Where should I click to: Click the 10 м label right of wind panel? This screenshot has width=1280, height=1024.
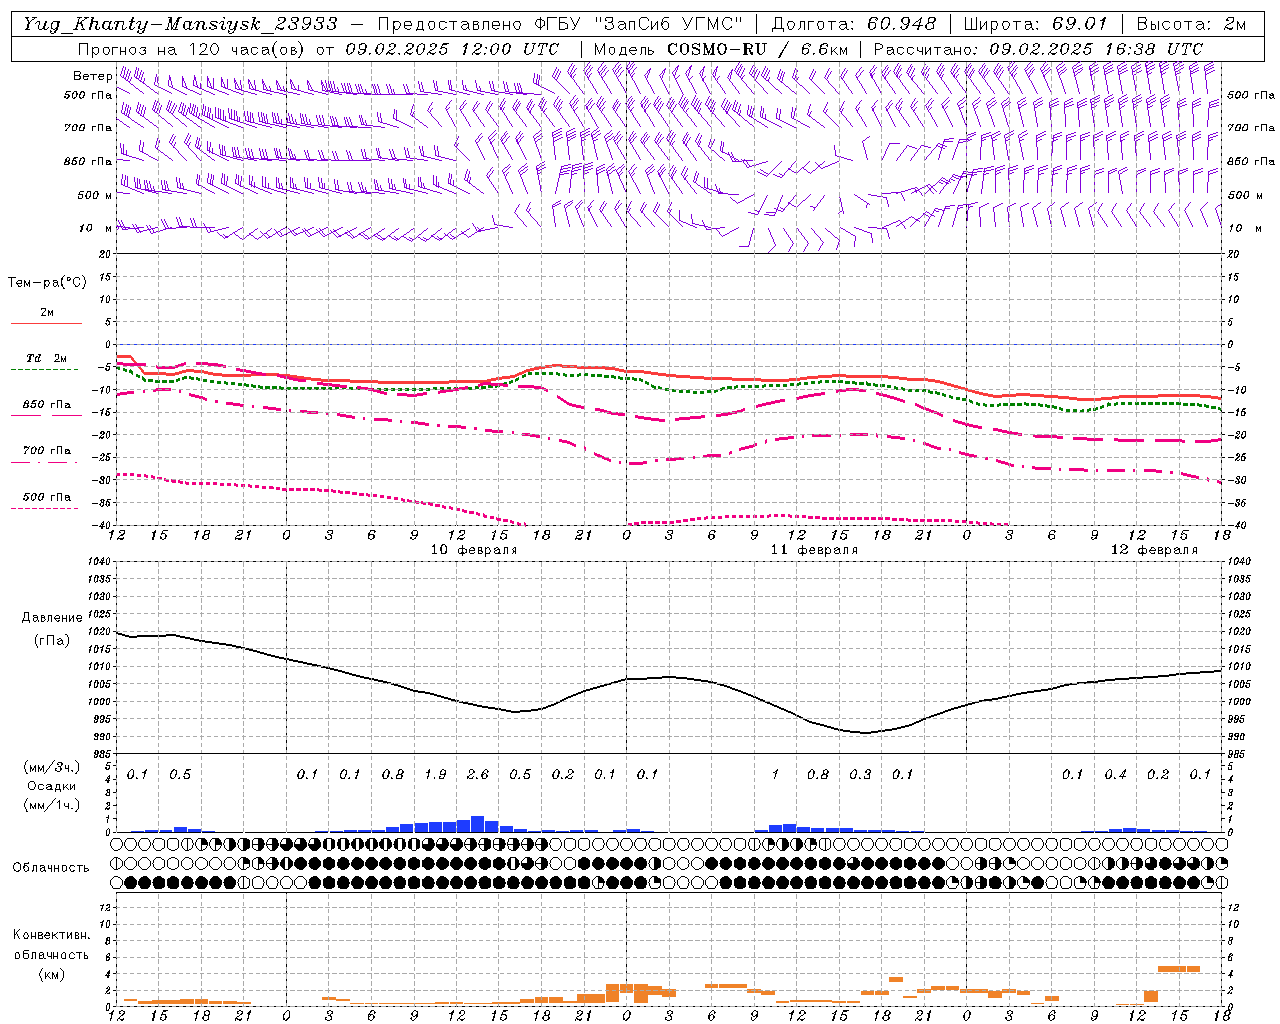click(x=1245, y=228)
